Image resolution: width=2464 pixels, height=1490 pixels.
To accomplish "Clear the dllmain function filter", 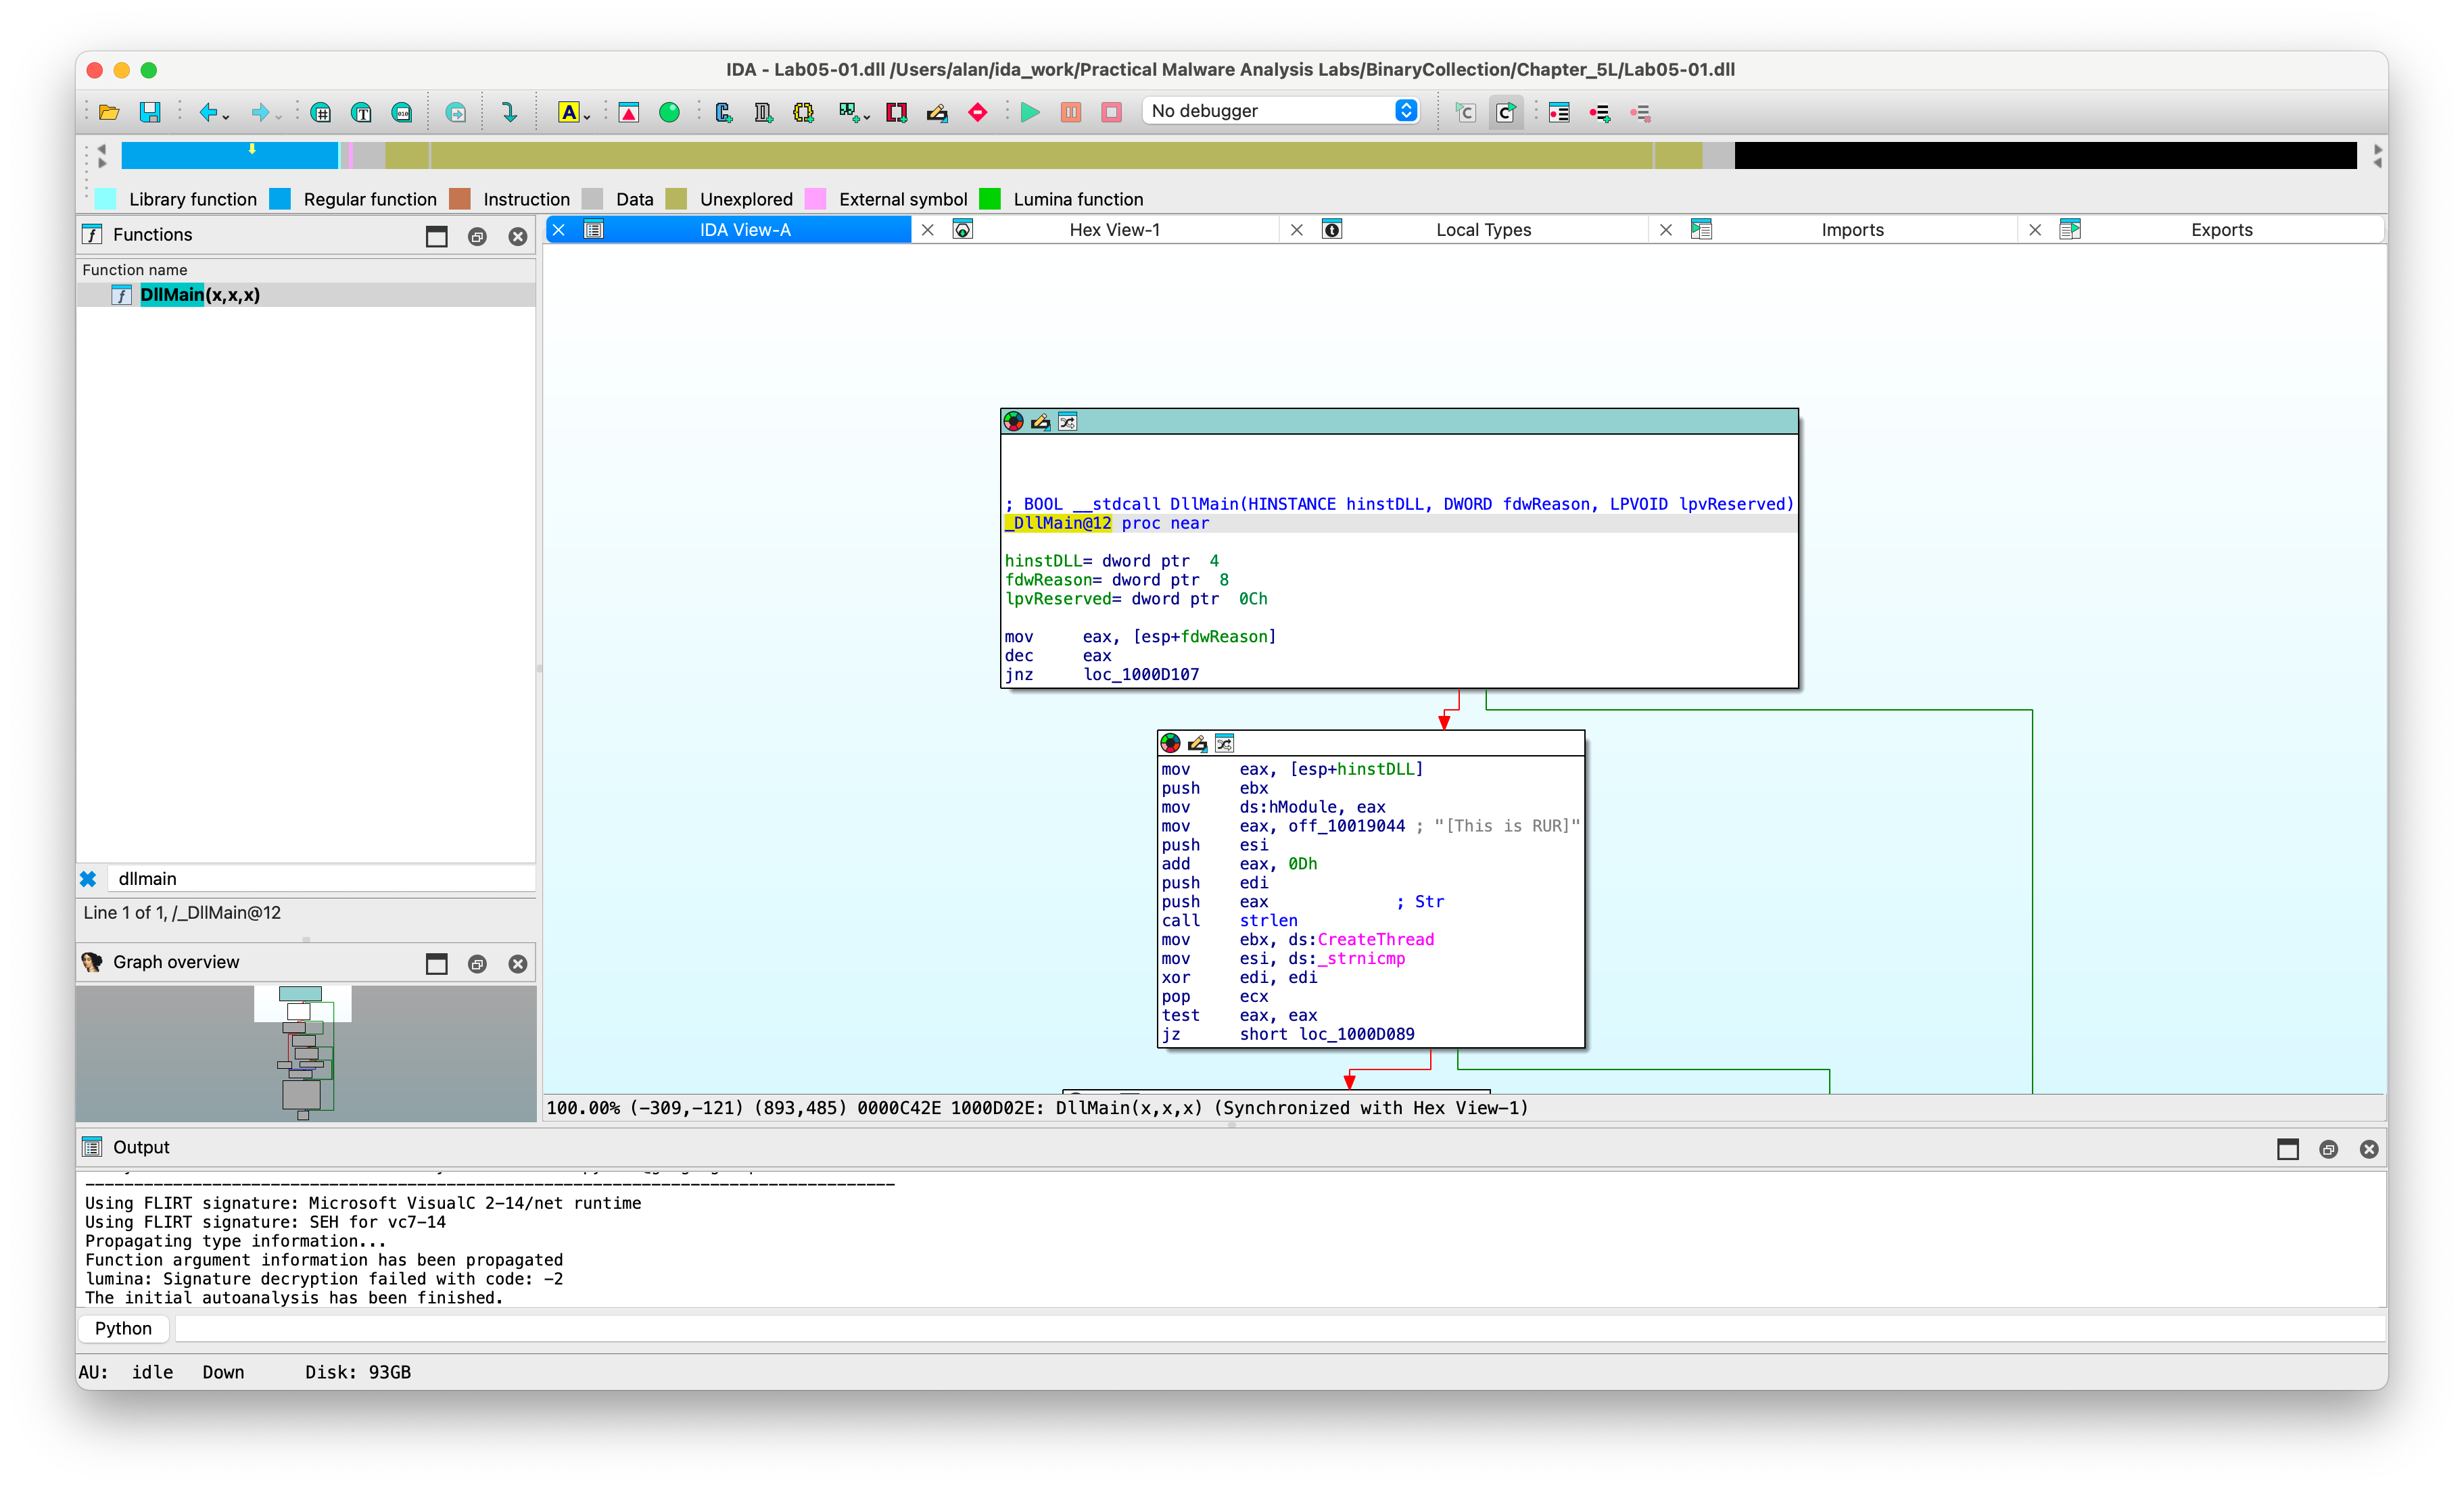I will pos(88,879).
